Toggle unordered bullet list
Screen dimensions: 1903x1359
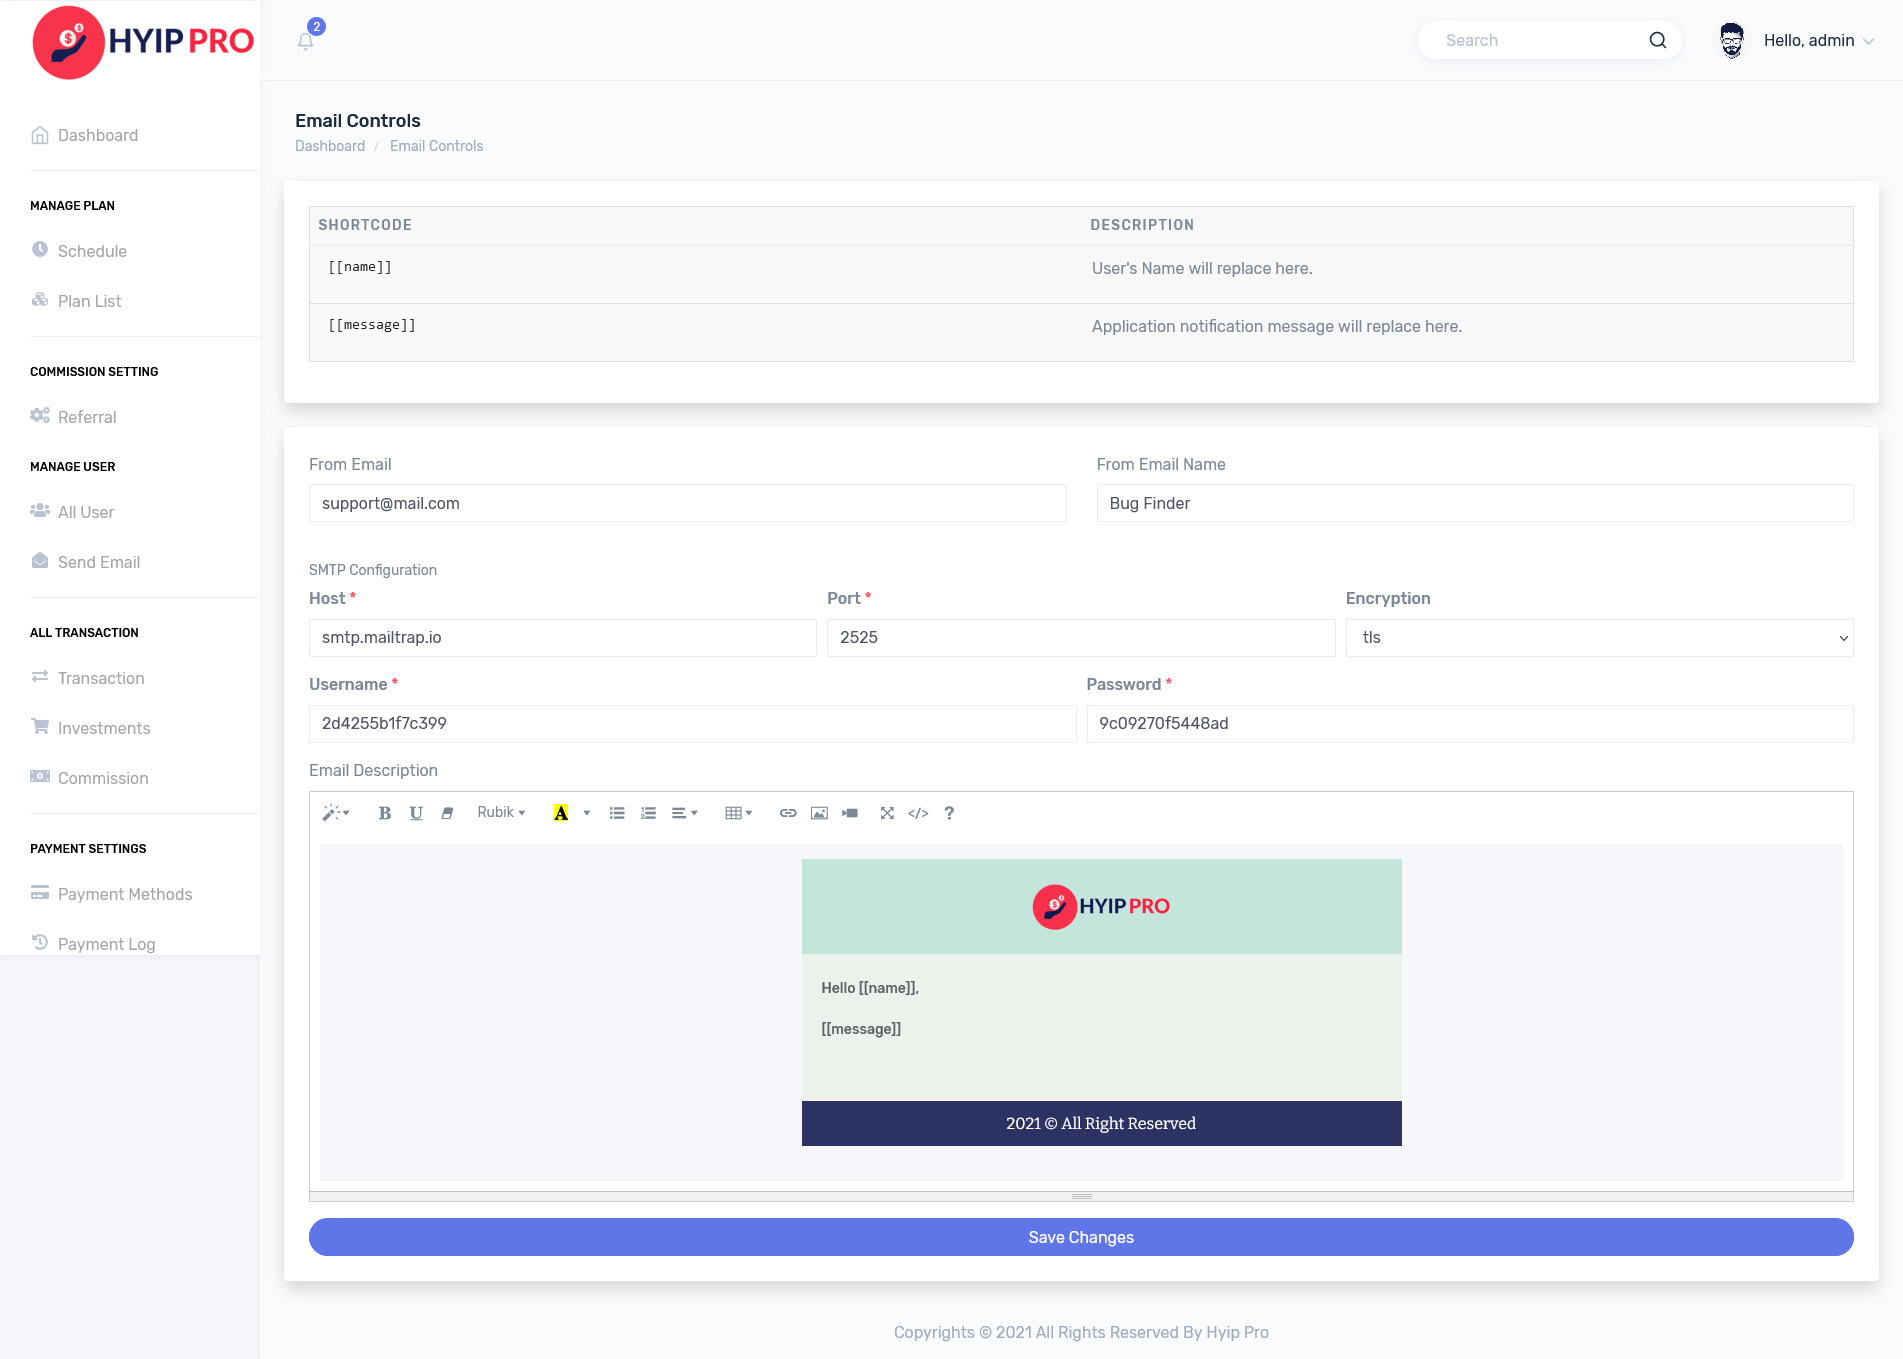617,813
